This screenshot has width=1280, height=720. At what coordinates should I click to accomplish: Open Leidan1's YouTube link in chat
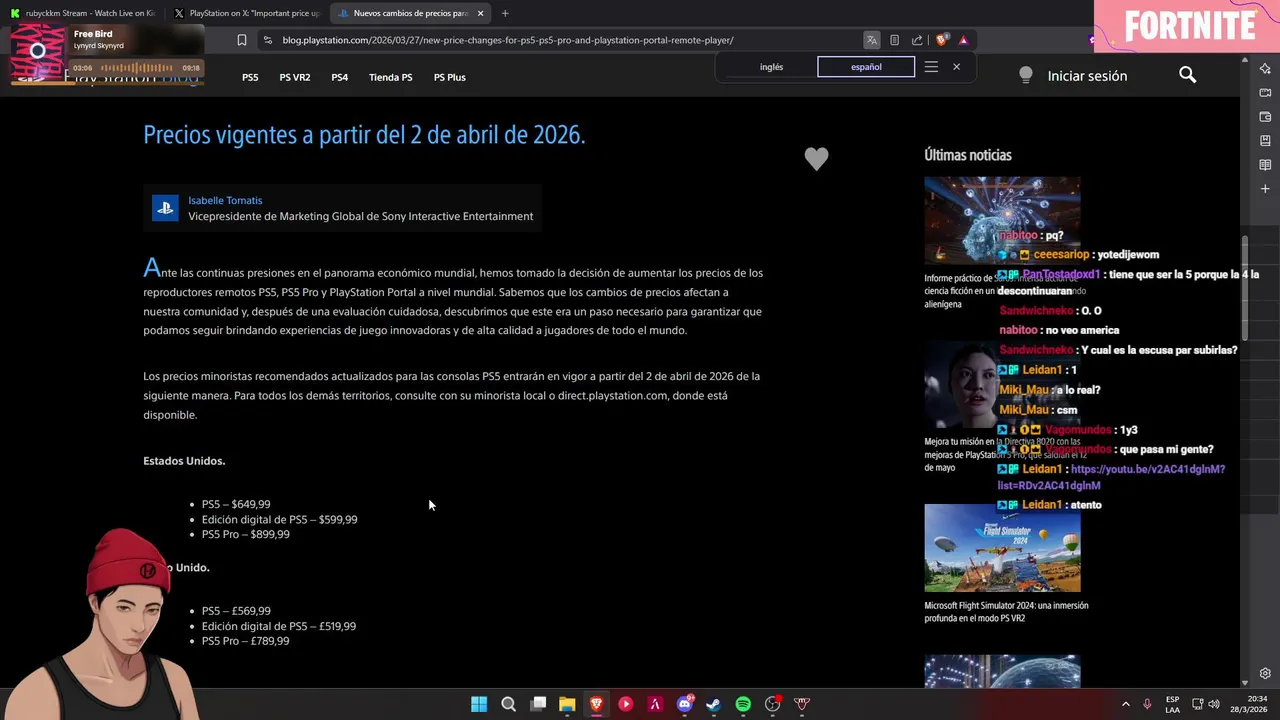pos(1111,477)
